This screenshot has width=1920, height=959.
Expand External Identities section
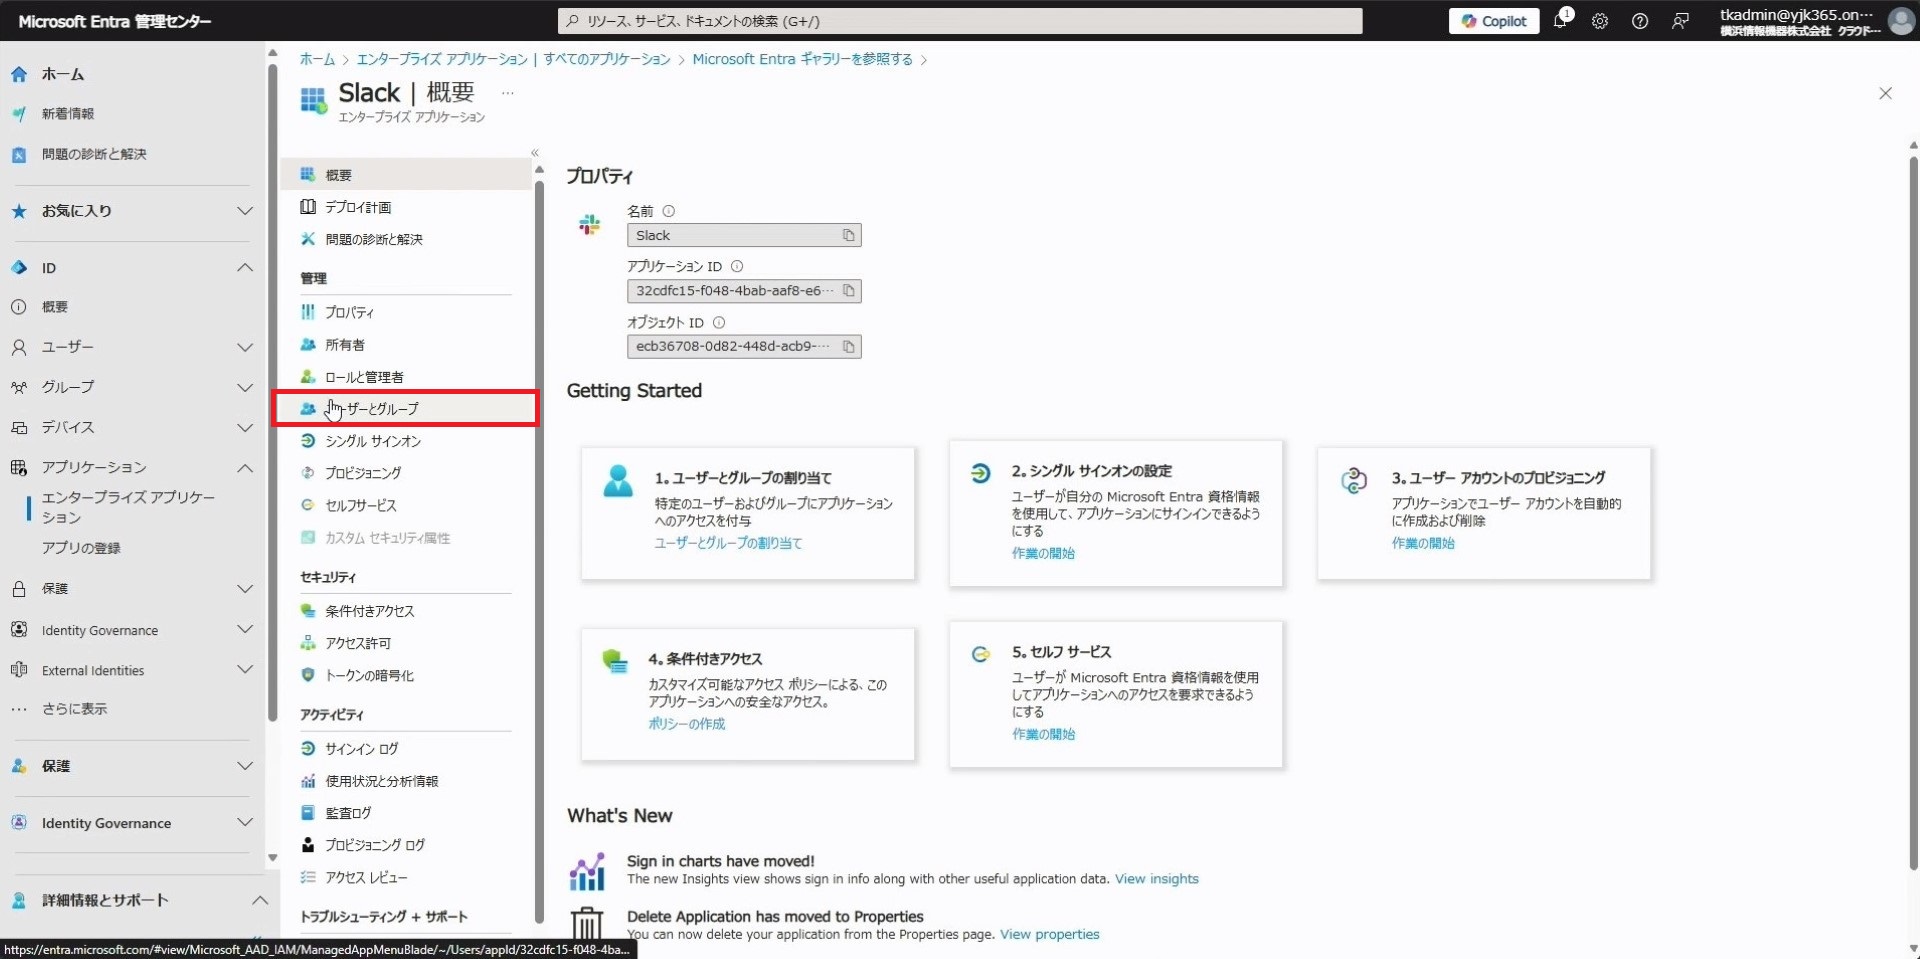pos(244,670)
